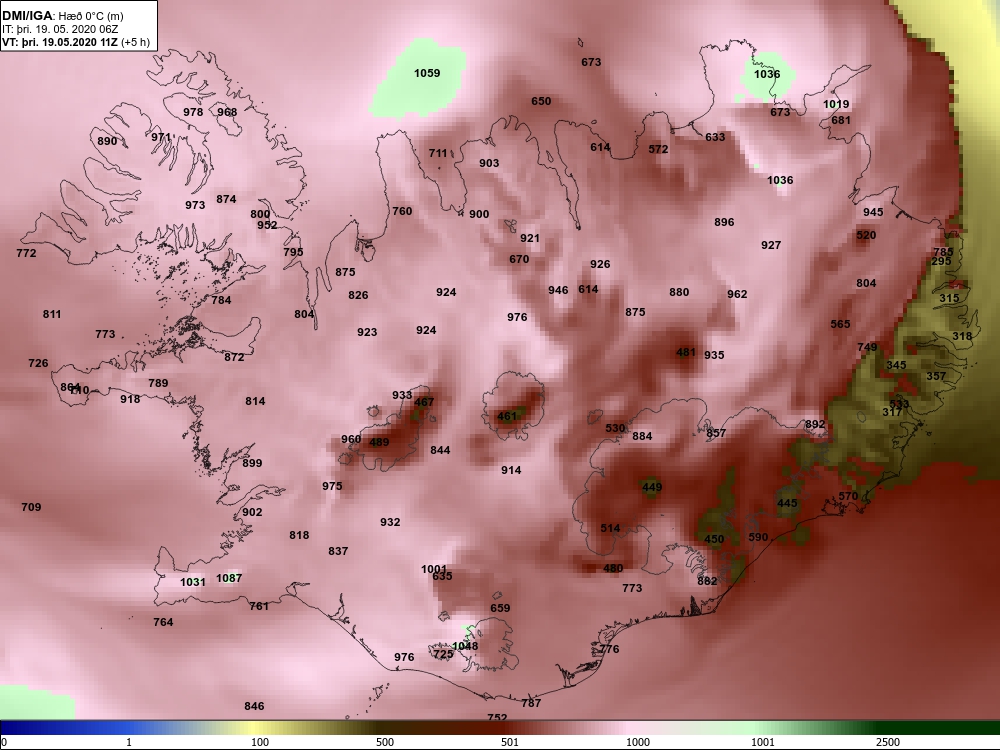Select the 772 map value
The image size is (1000, 750).
click(x=26, y=253)
